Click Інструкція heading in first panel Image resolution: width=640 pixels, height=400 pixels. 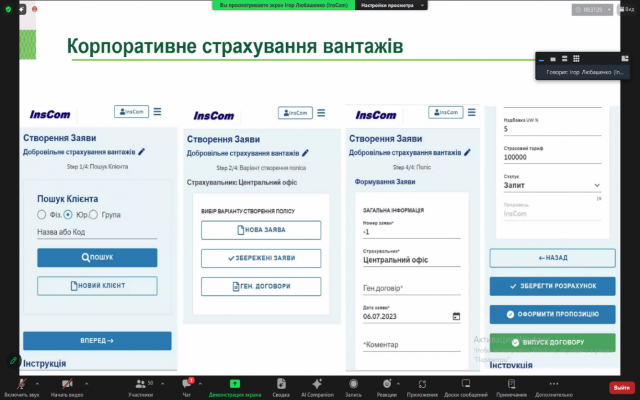click(44, 363)
